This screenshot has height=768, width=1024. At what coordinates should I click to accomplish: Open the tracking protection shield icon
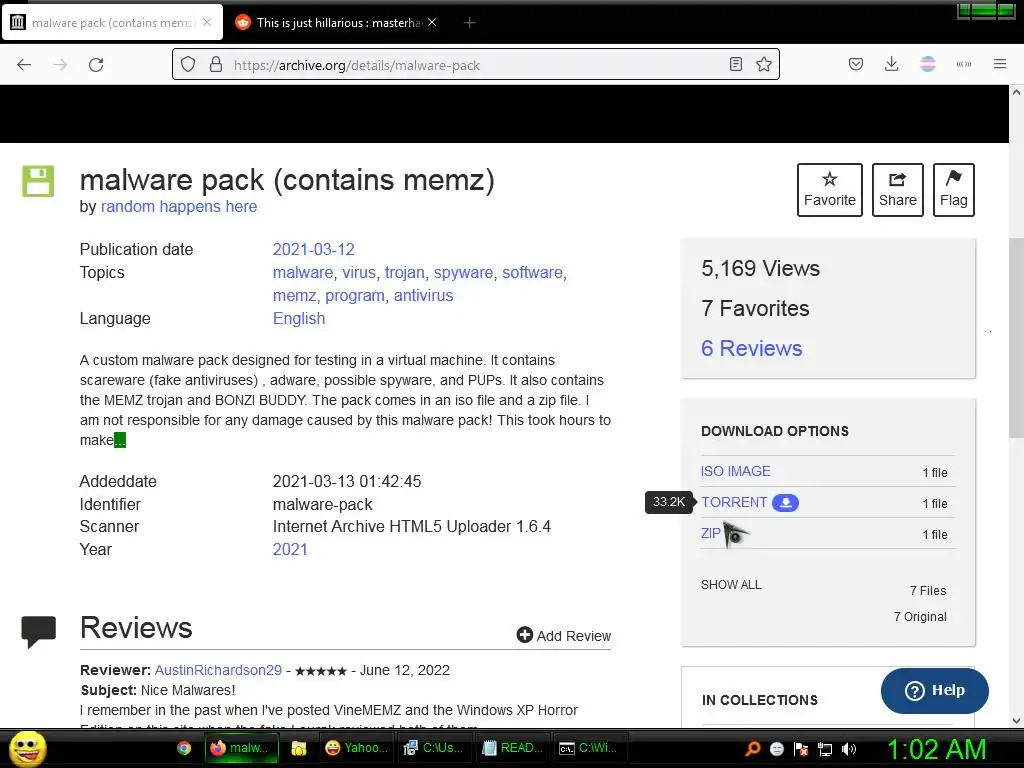tap(188, 65)
